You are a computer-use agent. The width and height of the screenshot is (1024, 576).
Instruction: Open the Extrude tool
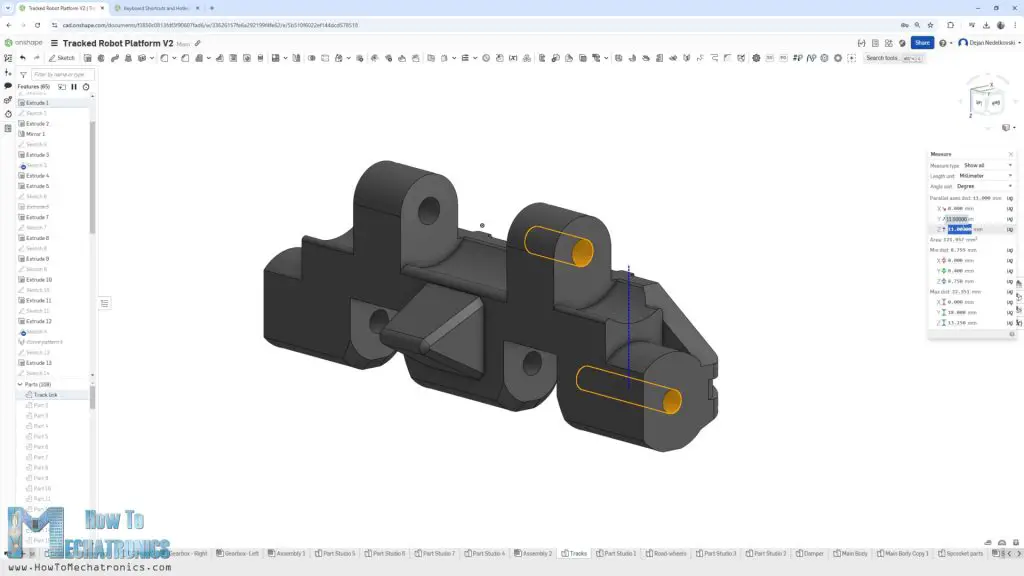point(87,58)
